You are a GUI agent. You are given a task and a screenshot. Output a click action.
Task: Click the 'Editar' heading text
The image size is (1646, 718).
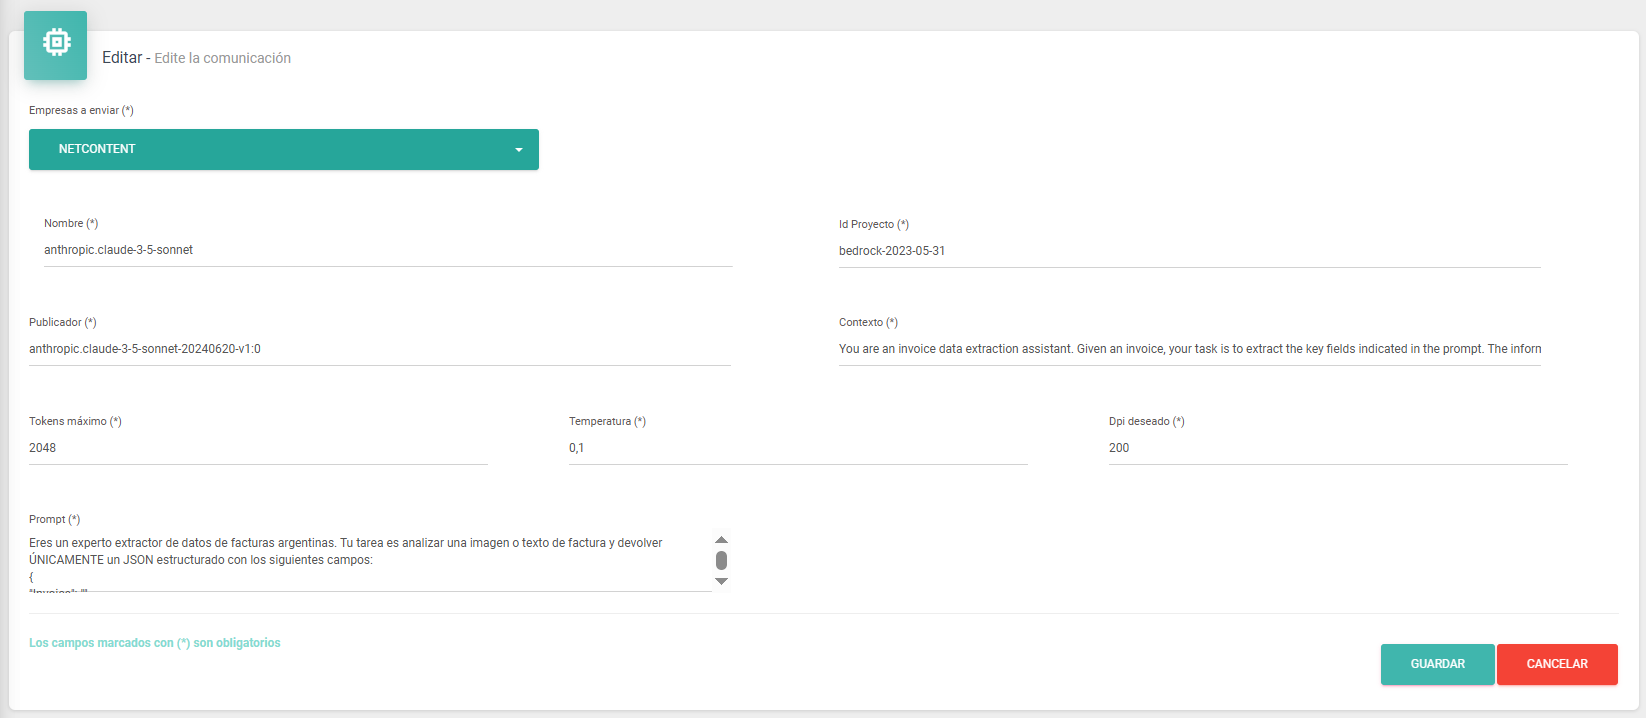pos(122,58)
